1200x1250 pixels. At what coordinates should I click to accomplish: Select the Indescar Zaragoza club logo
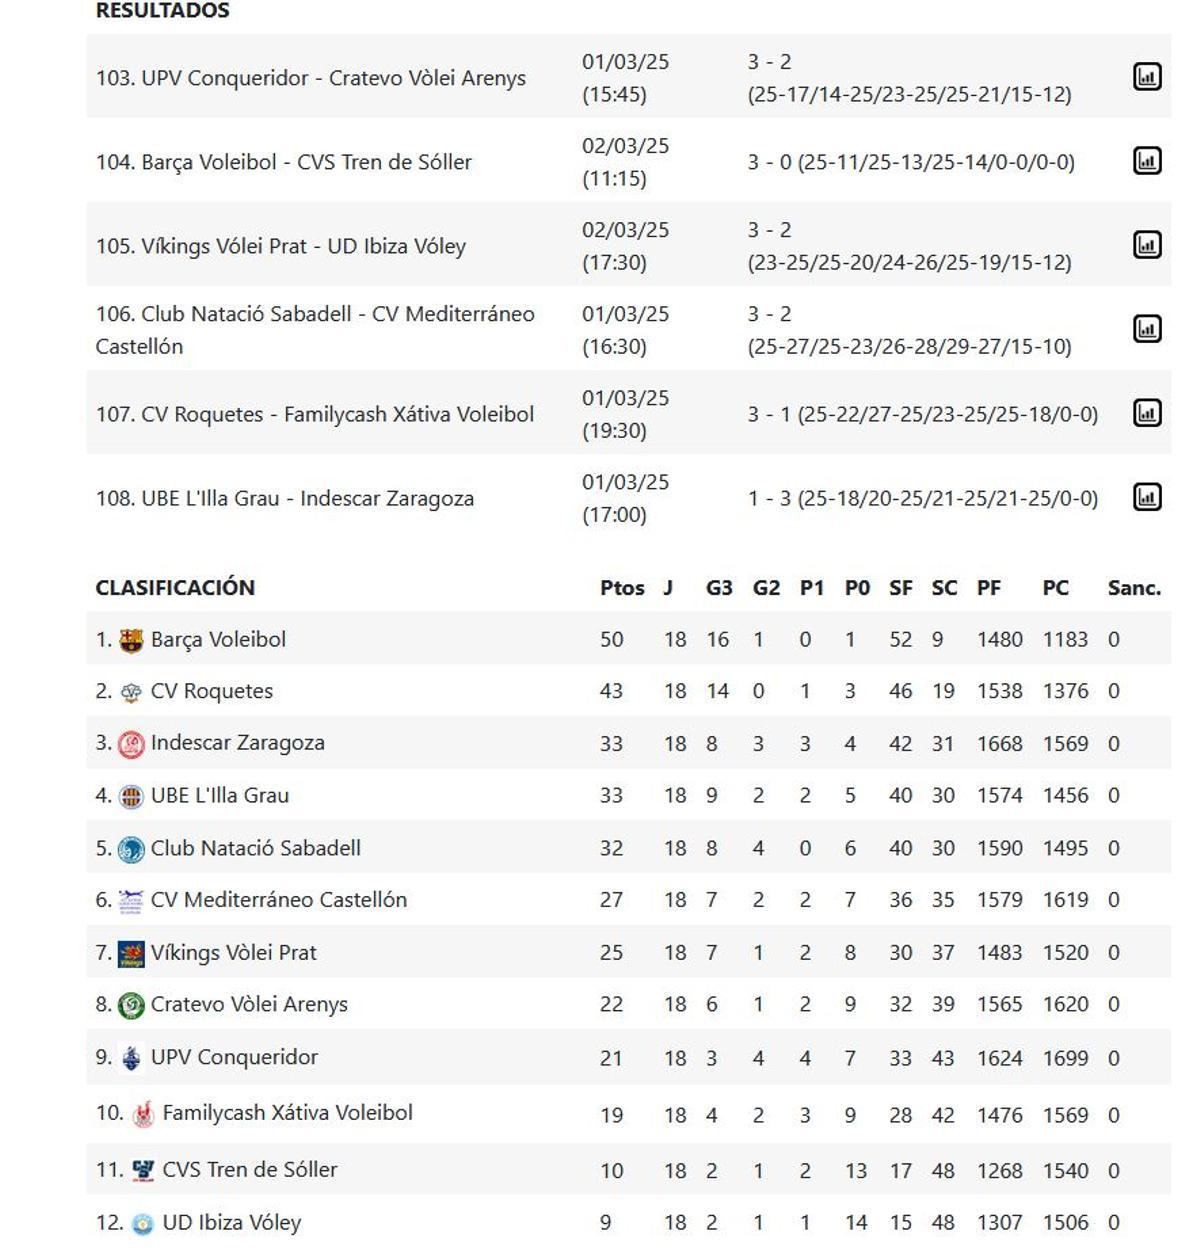tap(132, 742)
